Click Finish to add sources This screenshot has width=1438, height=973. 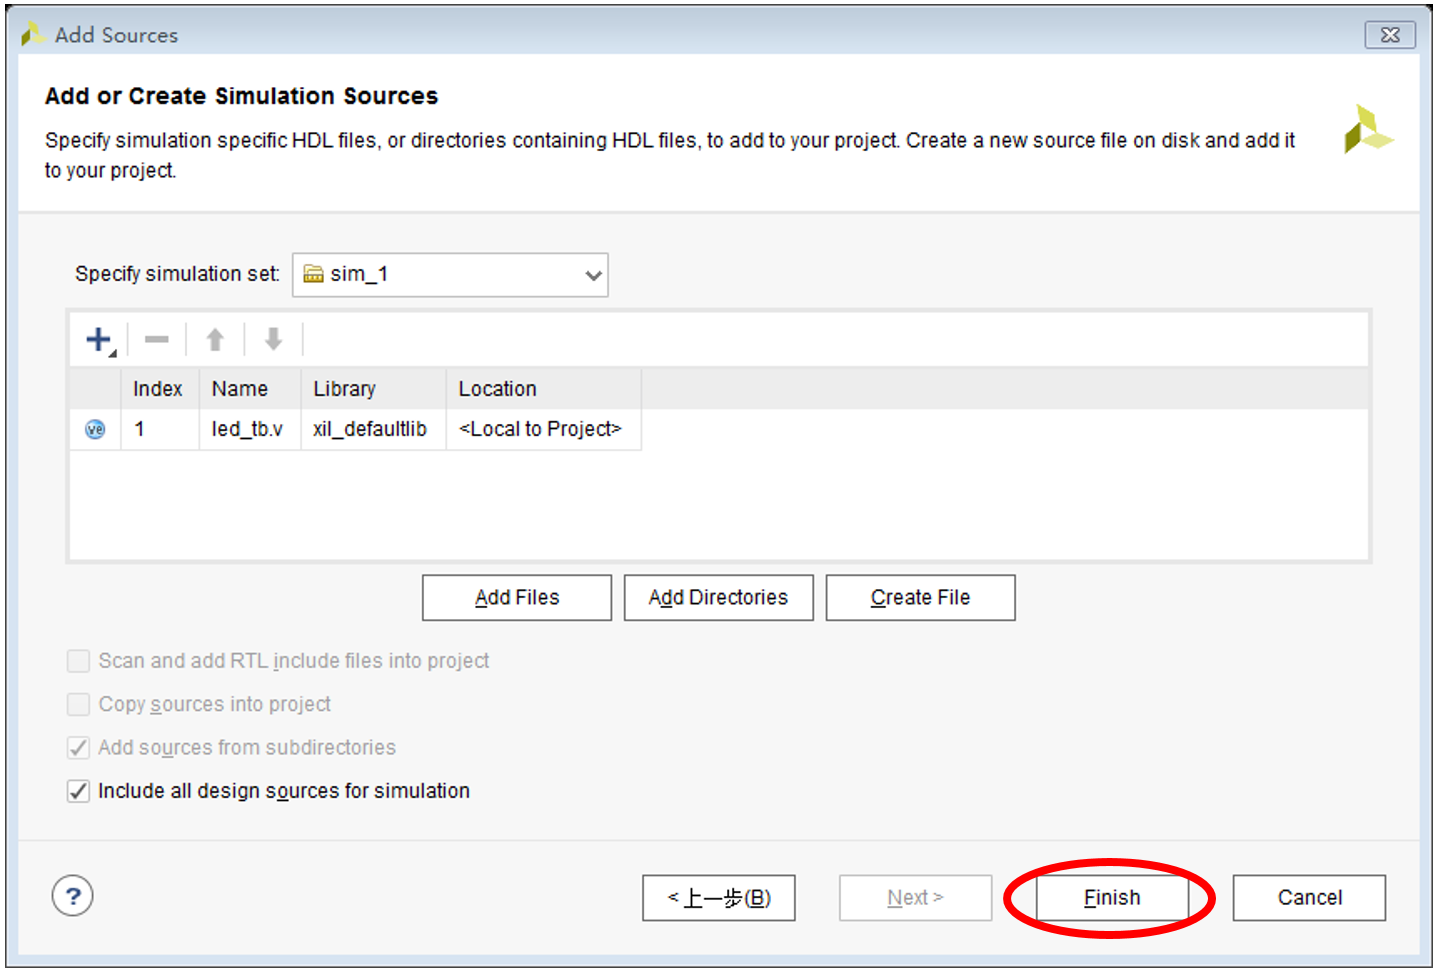[1112, 898]
